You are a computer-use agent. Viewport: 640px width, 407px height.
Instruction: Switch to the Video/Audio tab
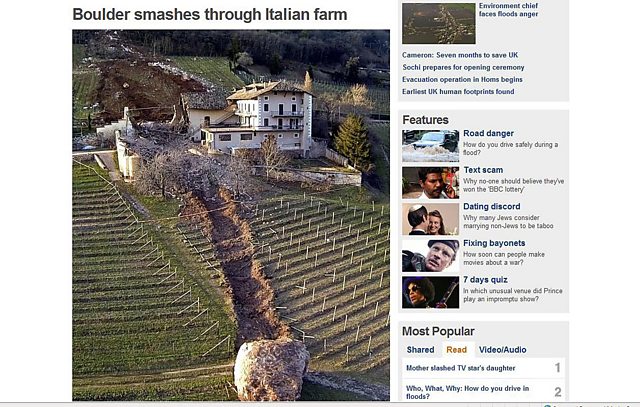tap(502, 350)
